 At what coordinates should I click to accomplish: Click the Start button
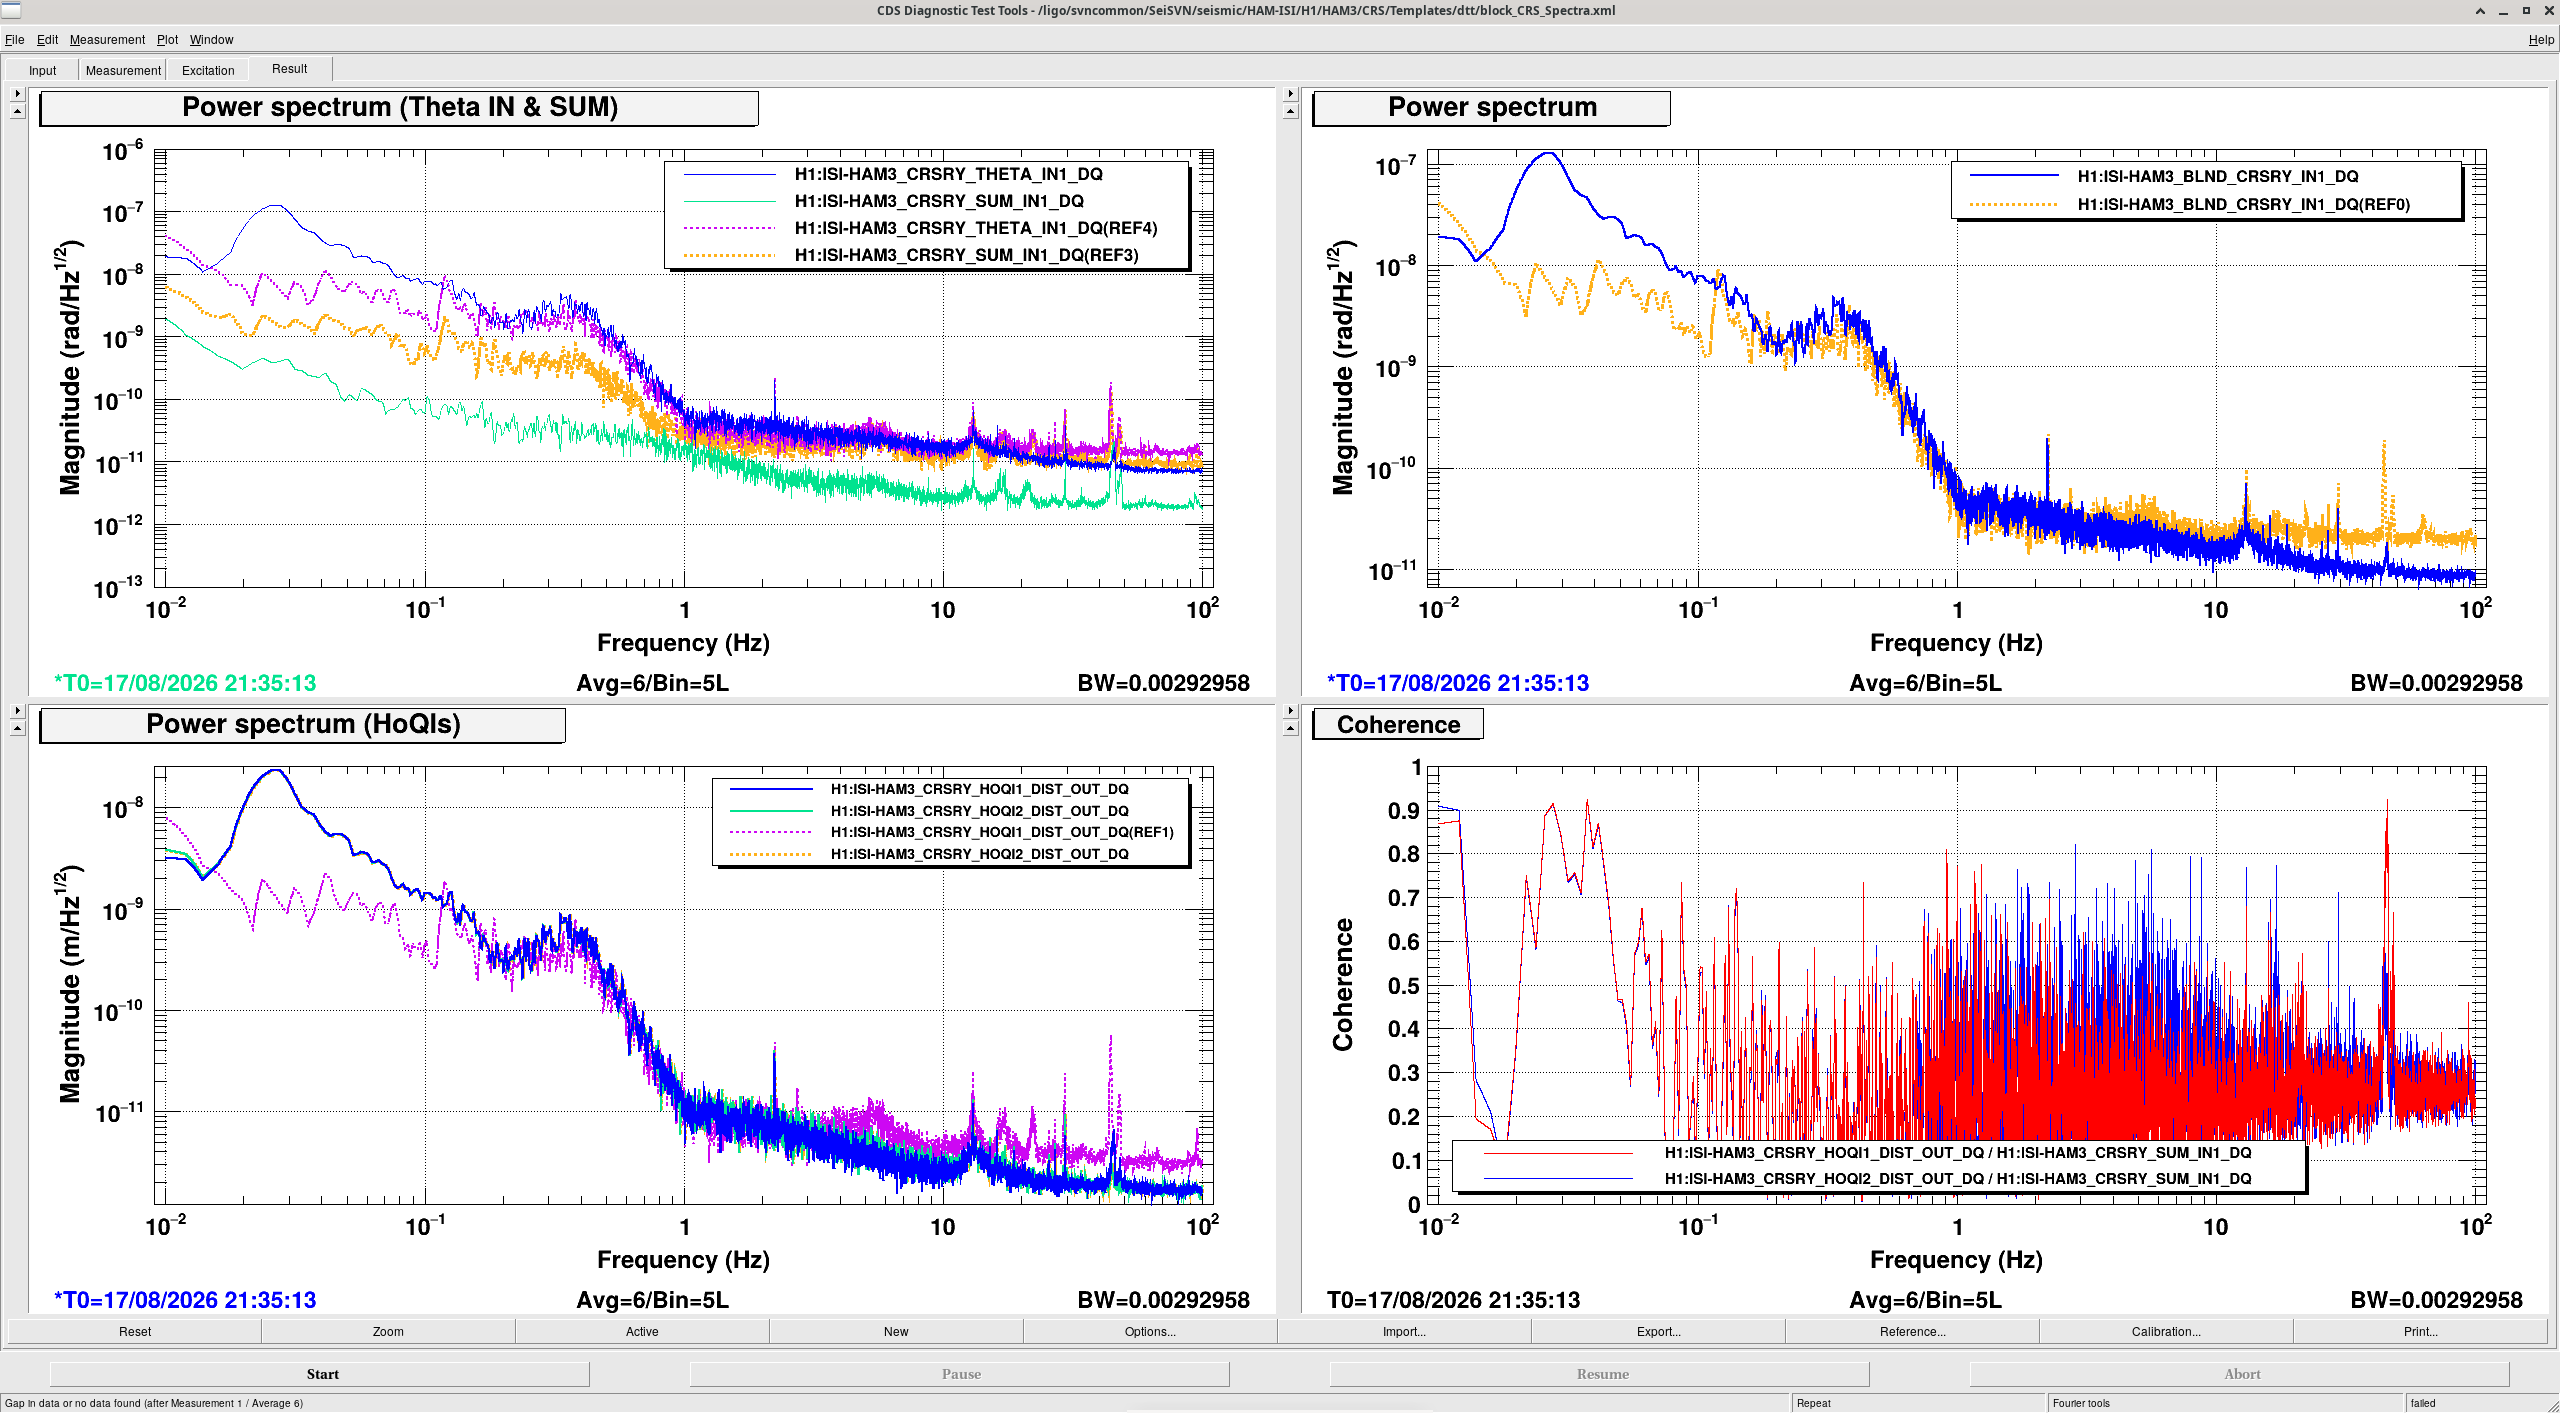320,1374
